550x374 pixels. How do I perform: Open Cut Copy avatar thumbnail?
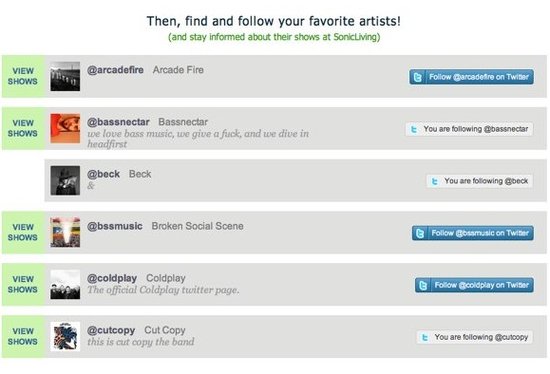(65, 336)
